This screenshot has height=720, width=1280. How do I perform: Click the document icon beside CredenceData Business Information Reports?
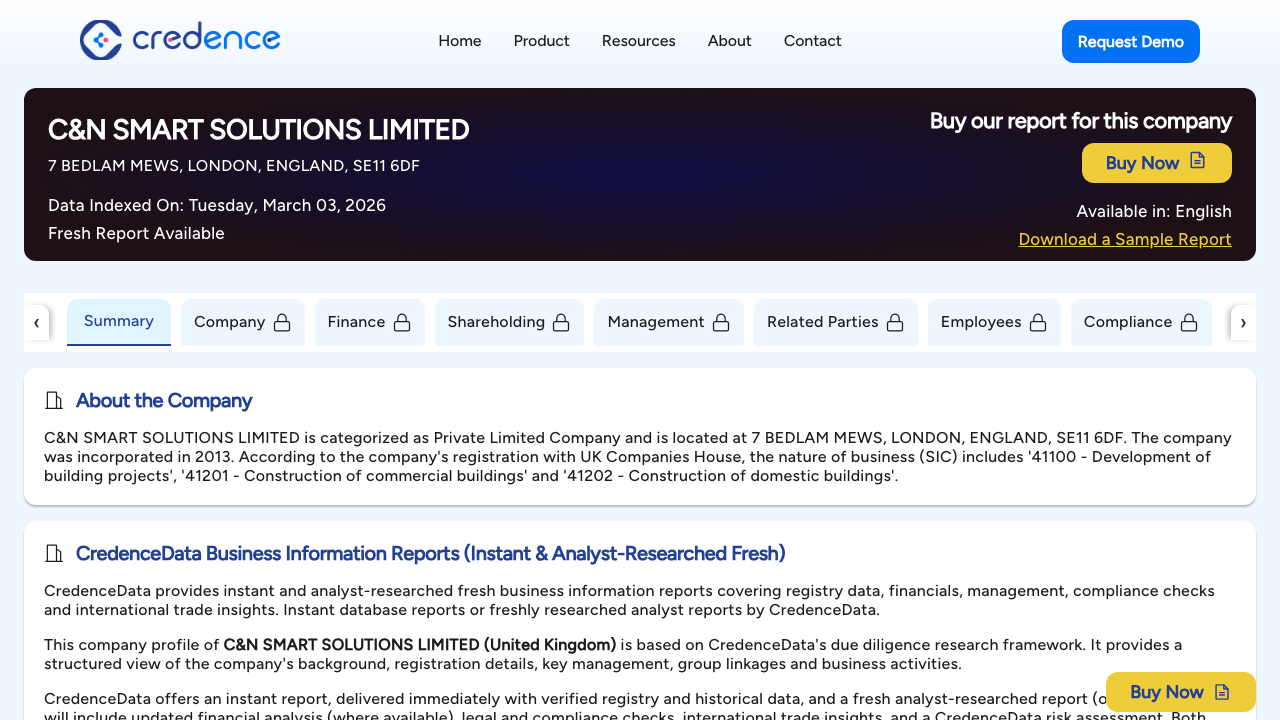[53, 553]
